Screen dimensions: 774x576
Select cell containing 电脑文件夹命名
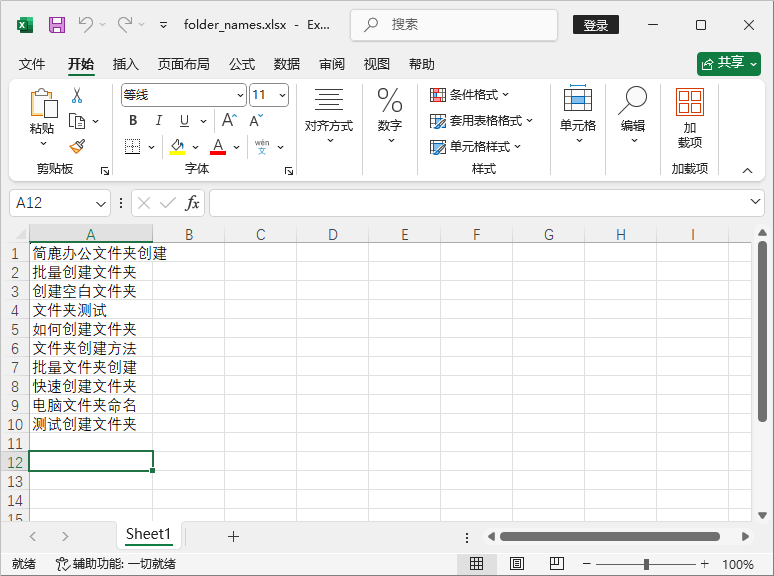coord(91,405)
